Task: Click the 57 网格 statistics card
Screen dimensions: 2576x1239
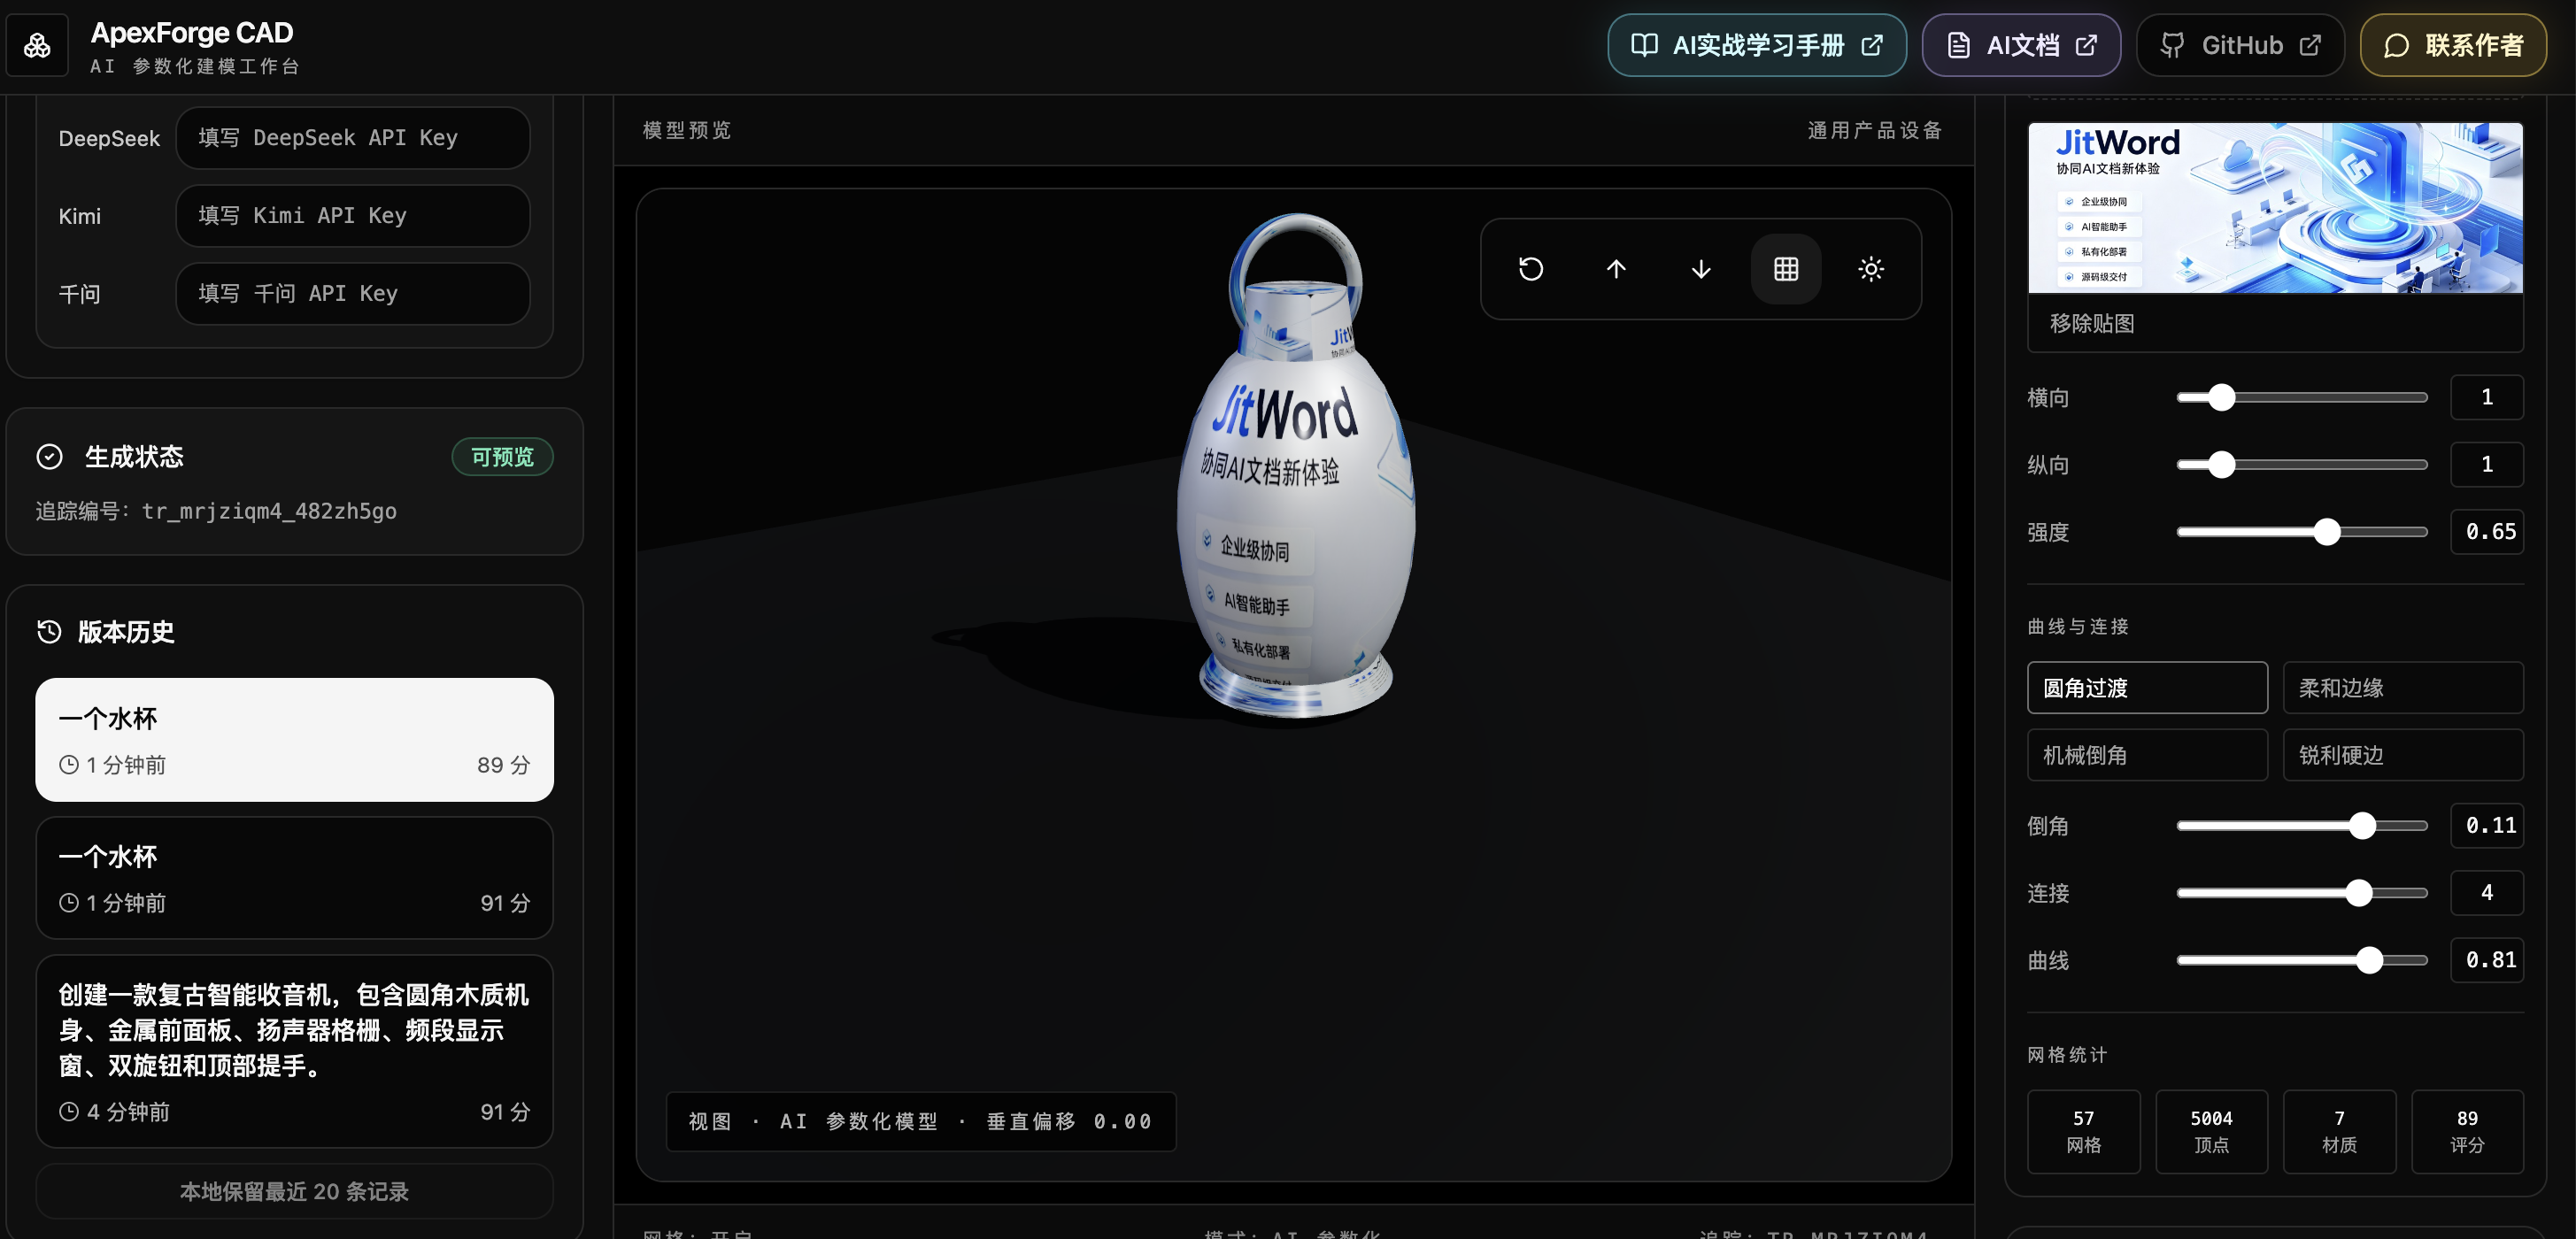Action: tap(2084, 1131)
